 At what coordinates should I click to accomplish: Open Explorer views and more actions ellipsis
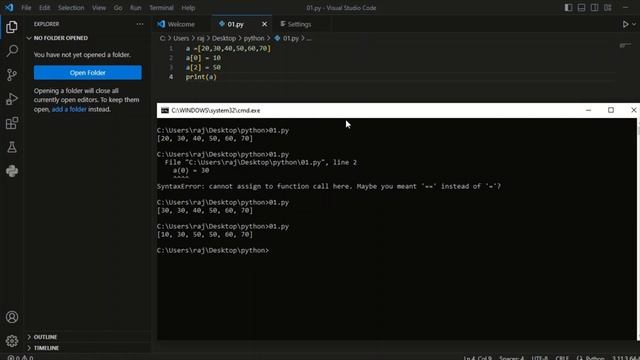[140, 24]
